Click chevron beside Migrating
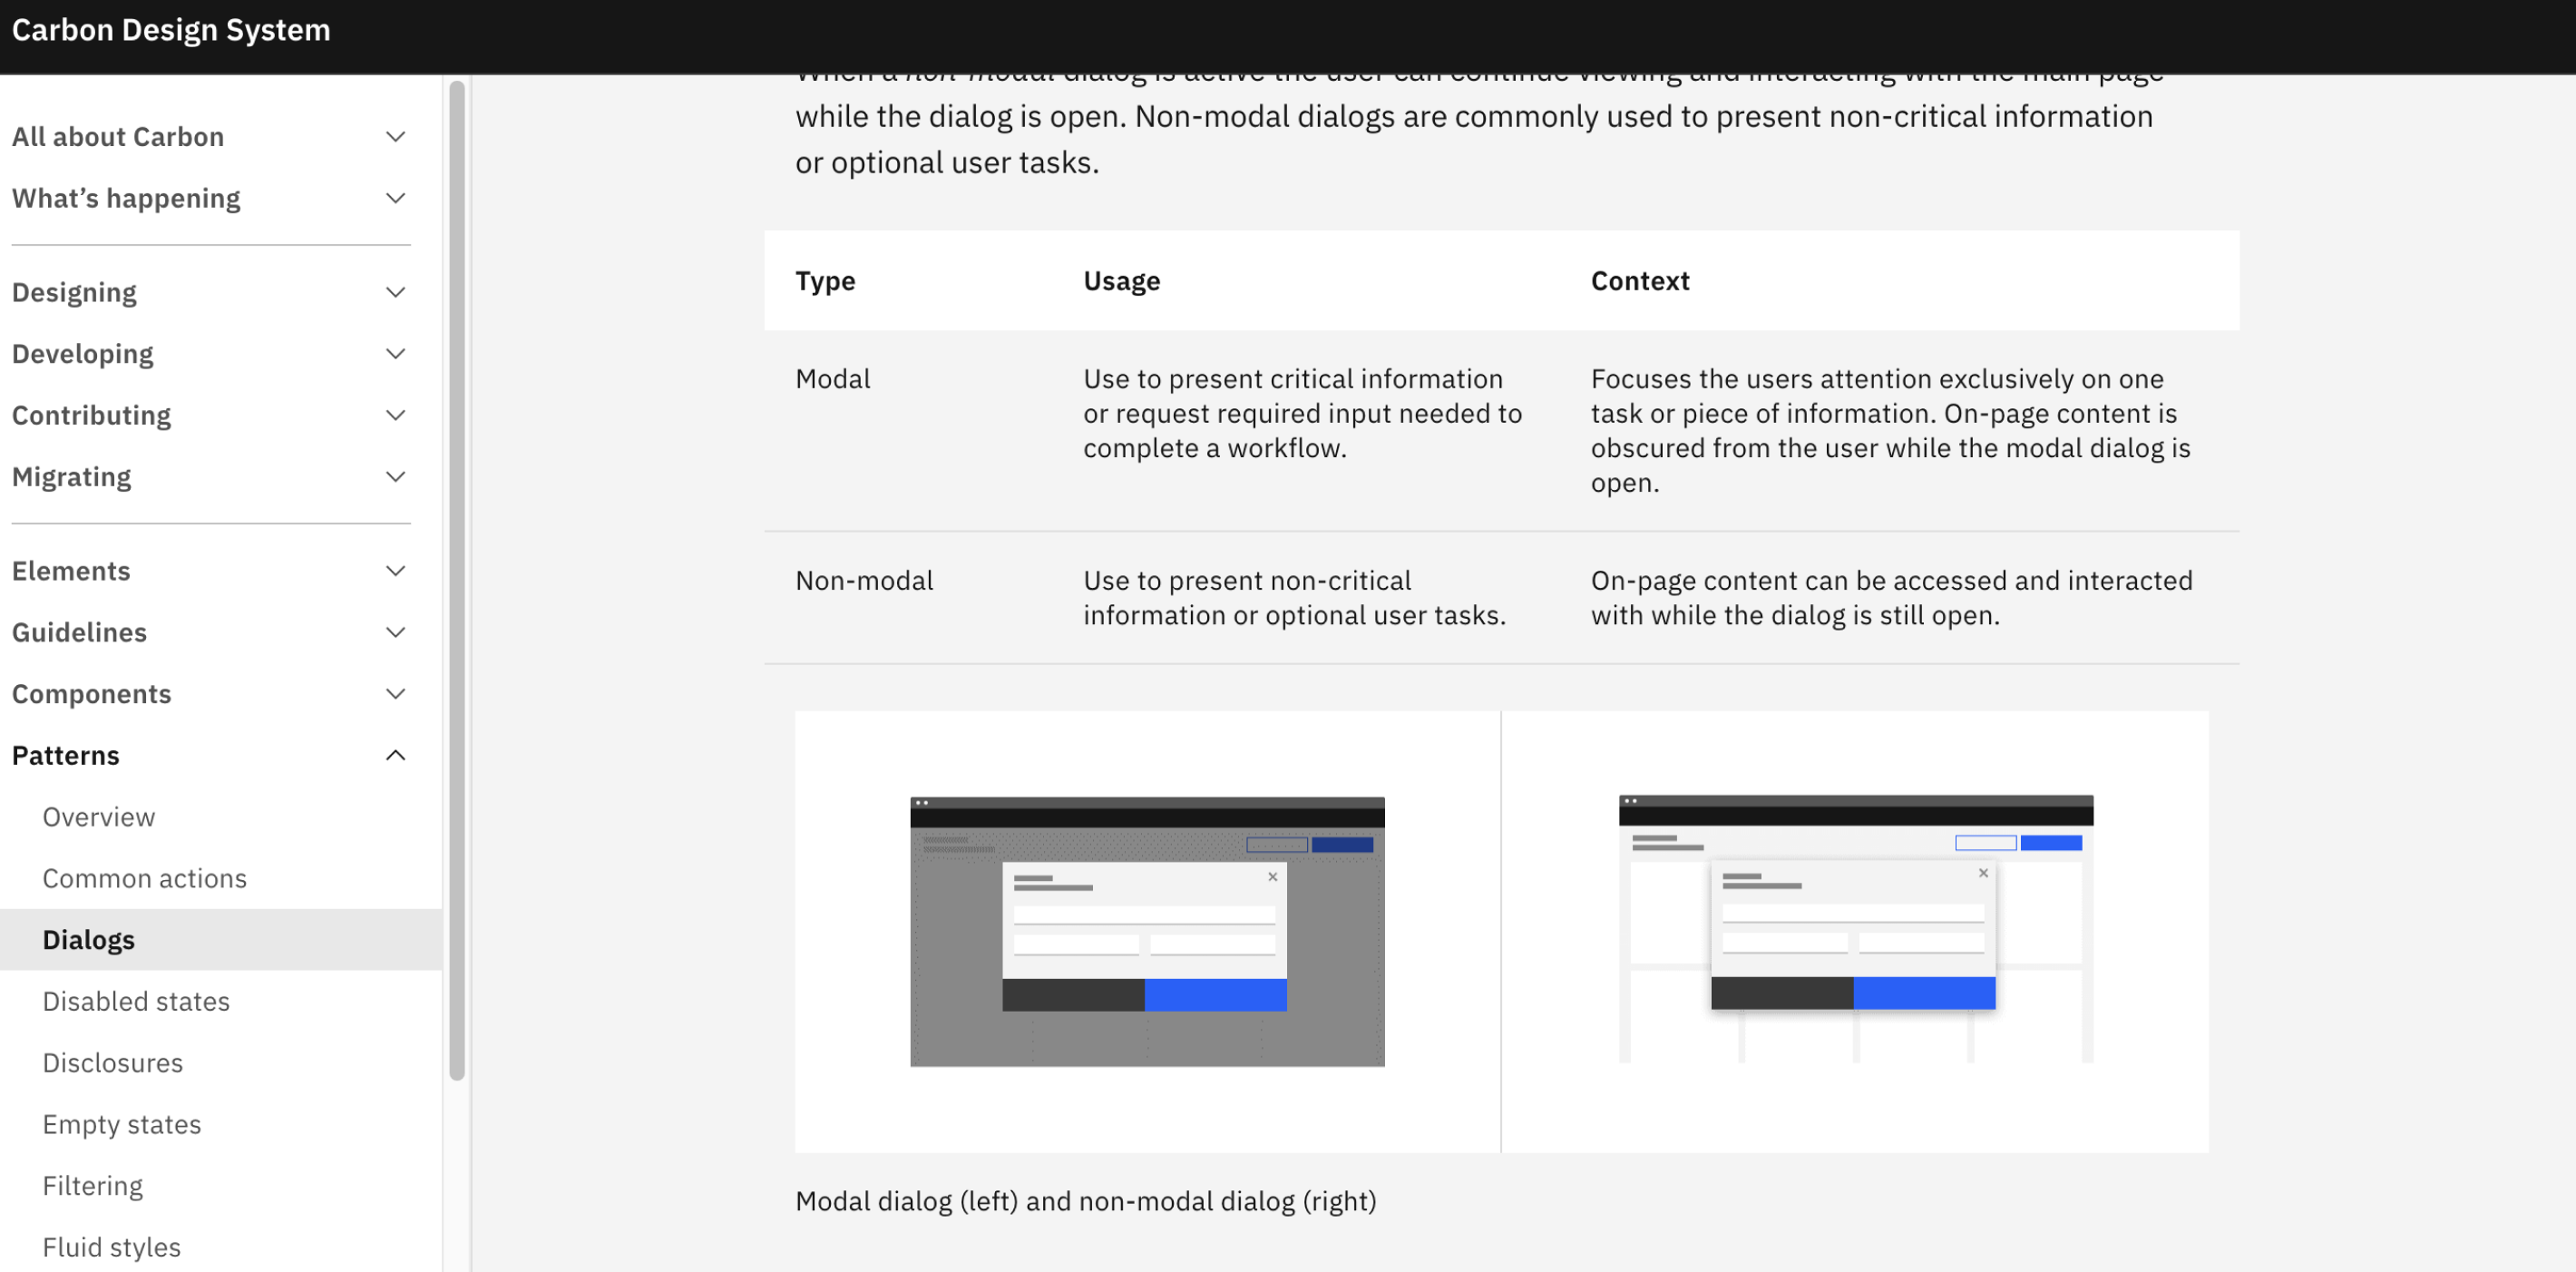 (395, 477)
